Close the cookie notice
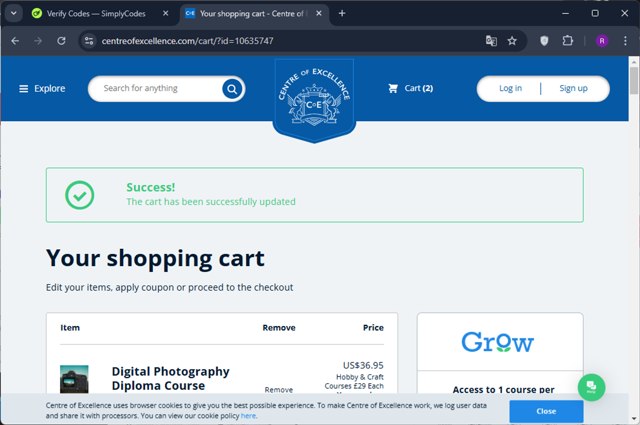This screenshot has width=640, height=425. pyautogui.click(x=546, y=411)
